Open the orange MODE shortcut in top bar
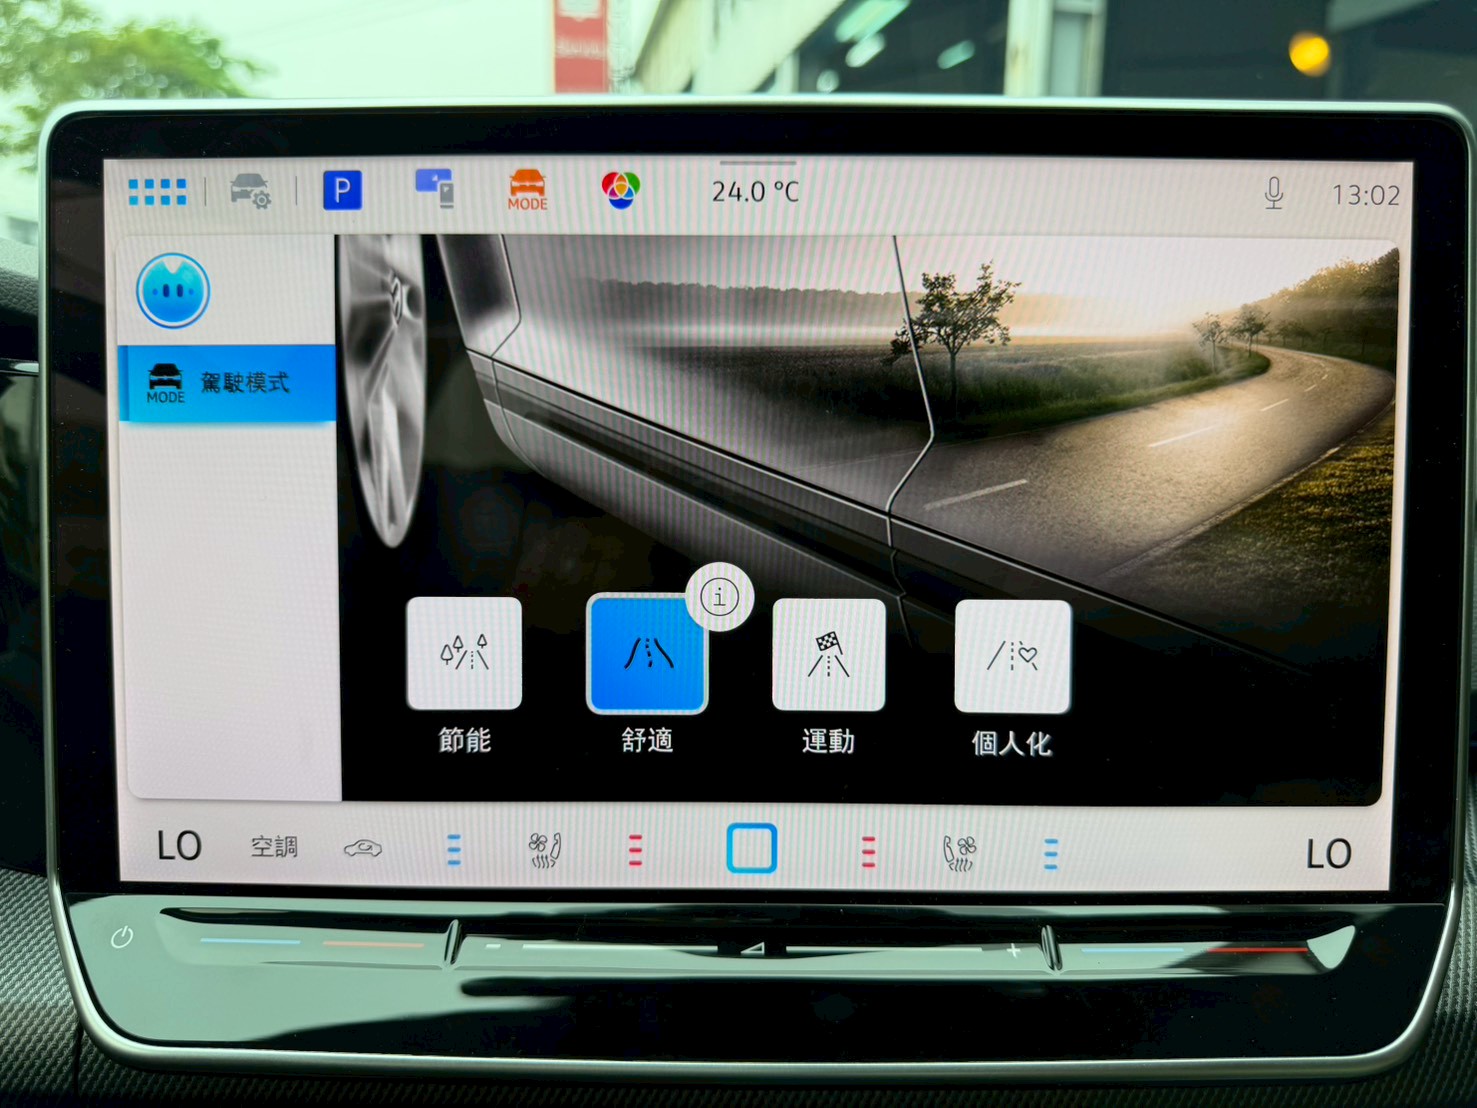Viewport: 1477px width, 1108px height. 527,189
